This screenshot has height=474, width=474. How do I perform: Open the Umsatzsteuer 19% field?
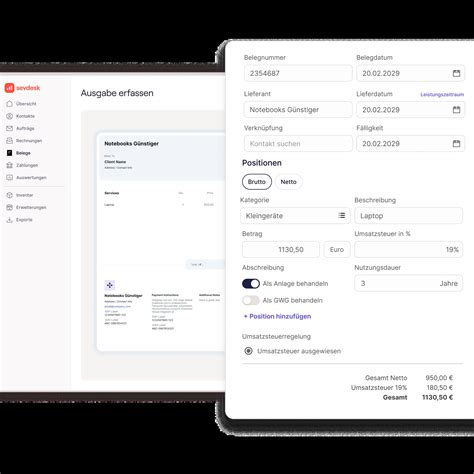408,250
